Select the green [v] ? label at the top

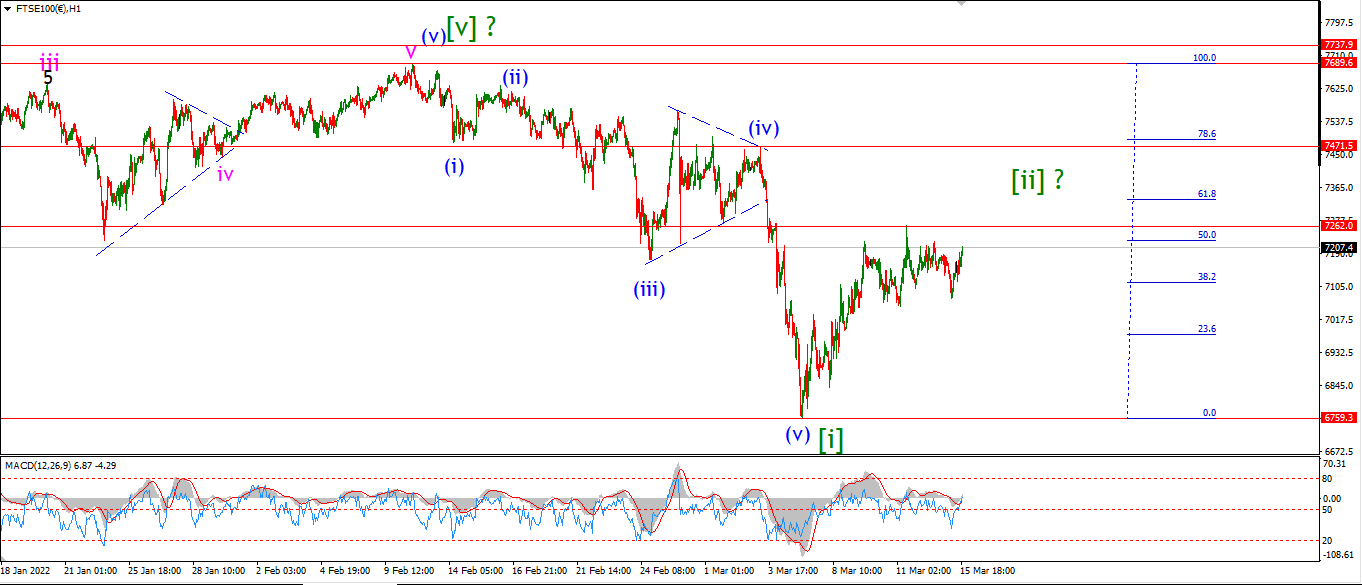[x=472, y=27]
